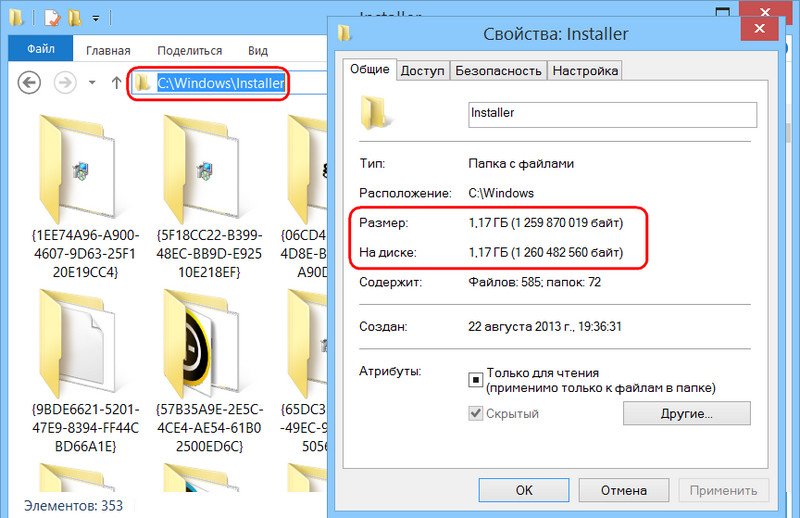Click the На диске value text
The height and width of the screenshot is (518, 800).
[545, 252]
